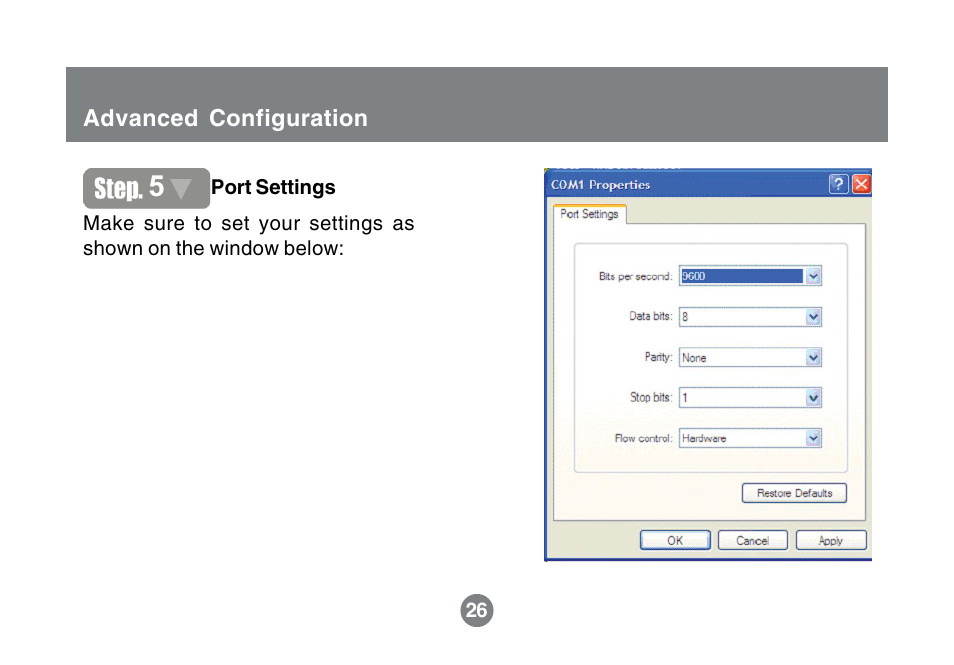Open the Parity dropdown arrow
Screen dimensions: 954x665
tap(813, 358)
